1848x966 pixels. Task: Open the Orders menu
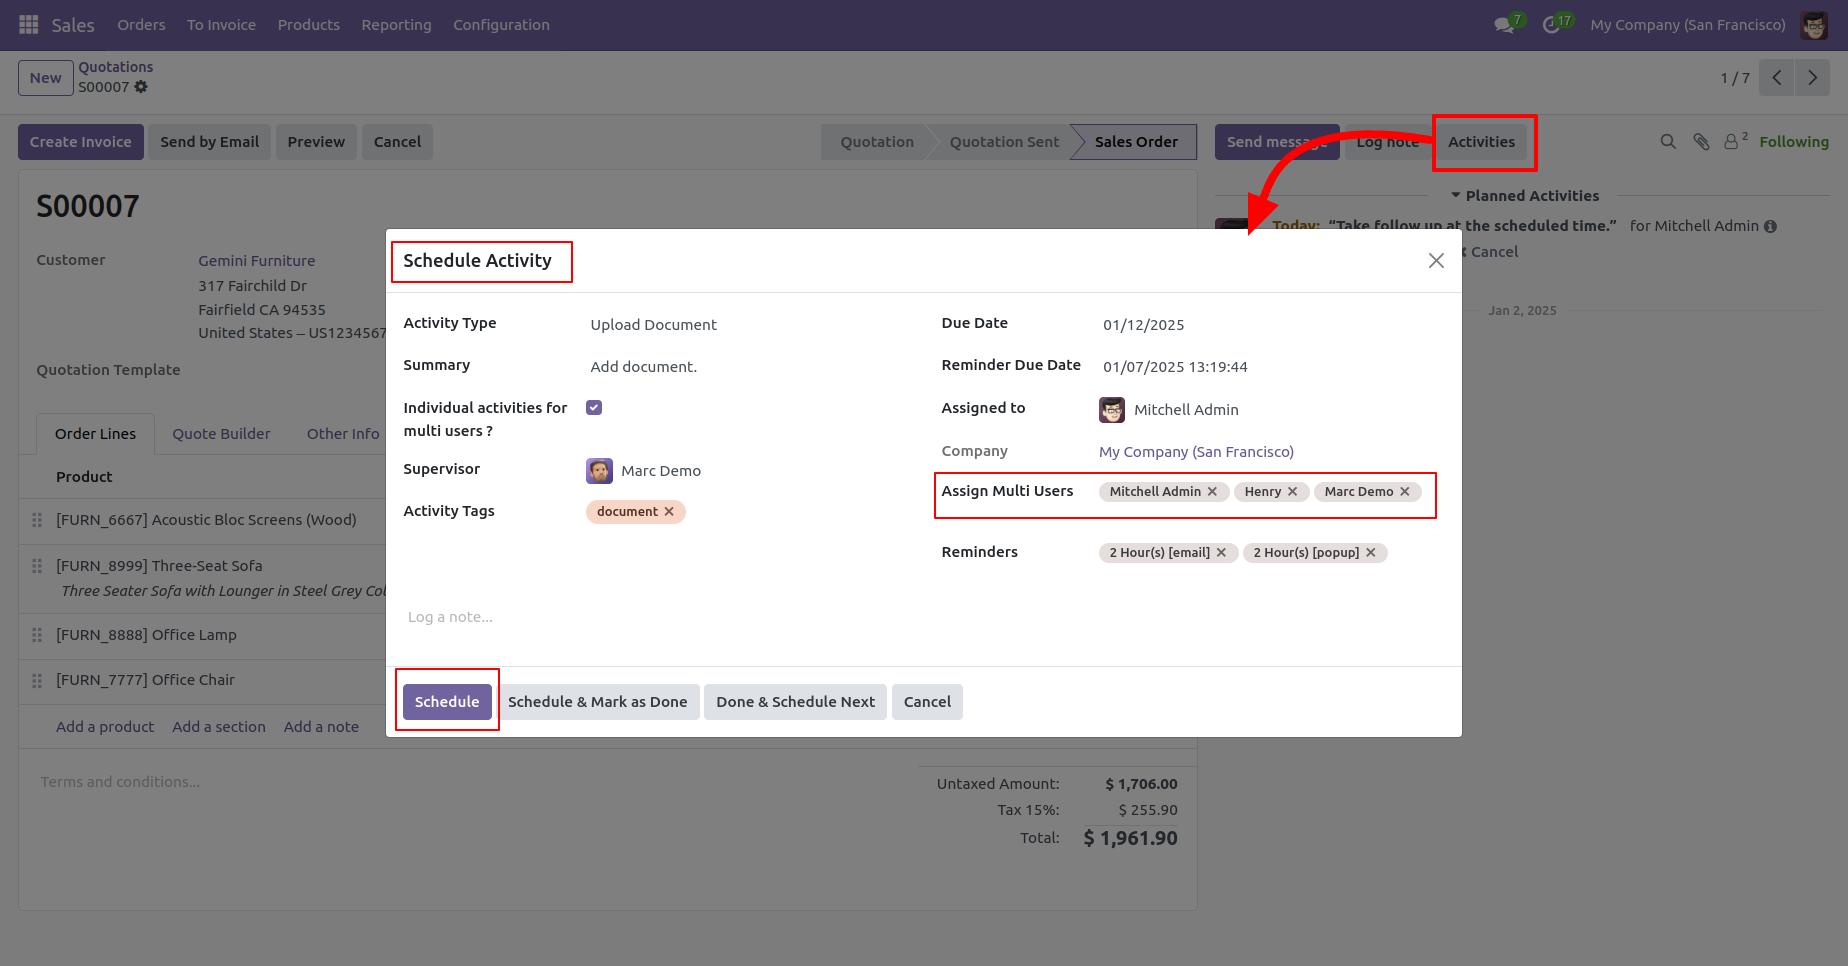pos(141,25)
